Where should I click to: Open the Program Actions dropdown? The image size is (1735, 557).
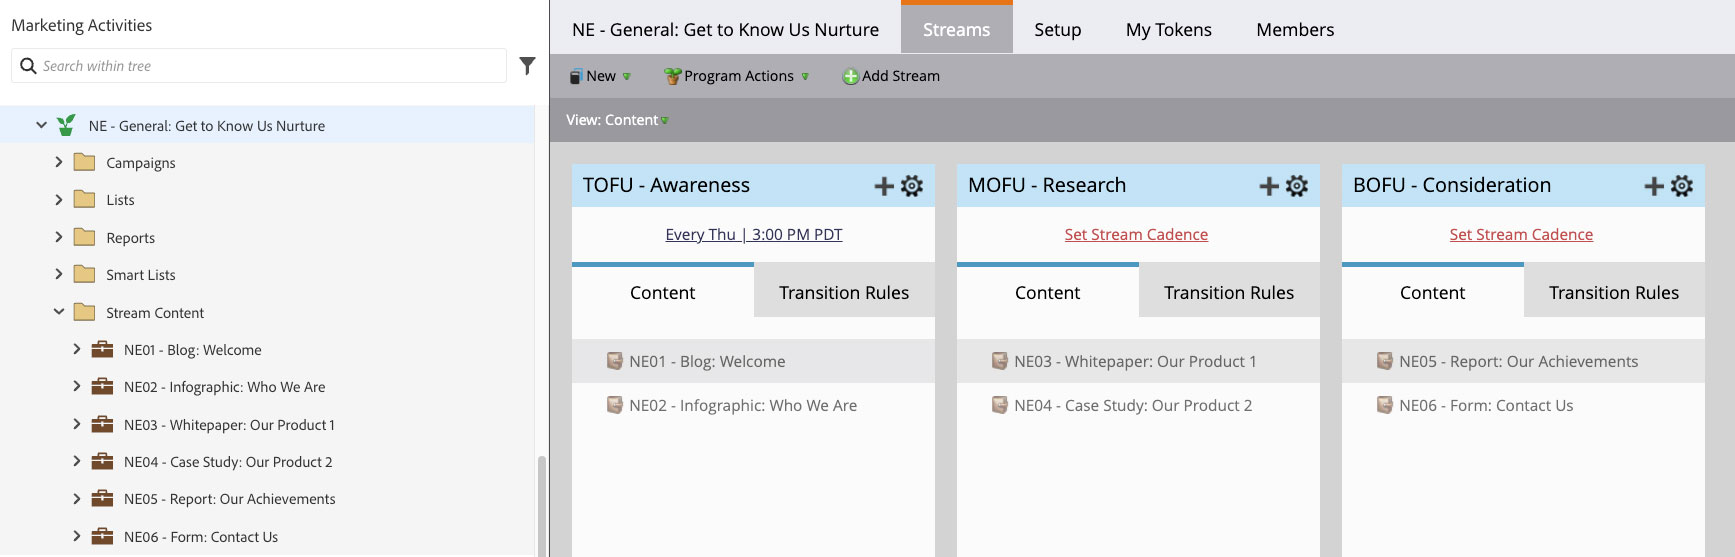[737, 76]
